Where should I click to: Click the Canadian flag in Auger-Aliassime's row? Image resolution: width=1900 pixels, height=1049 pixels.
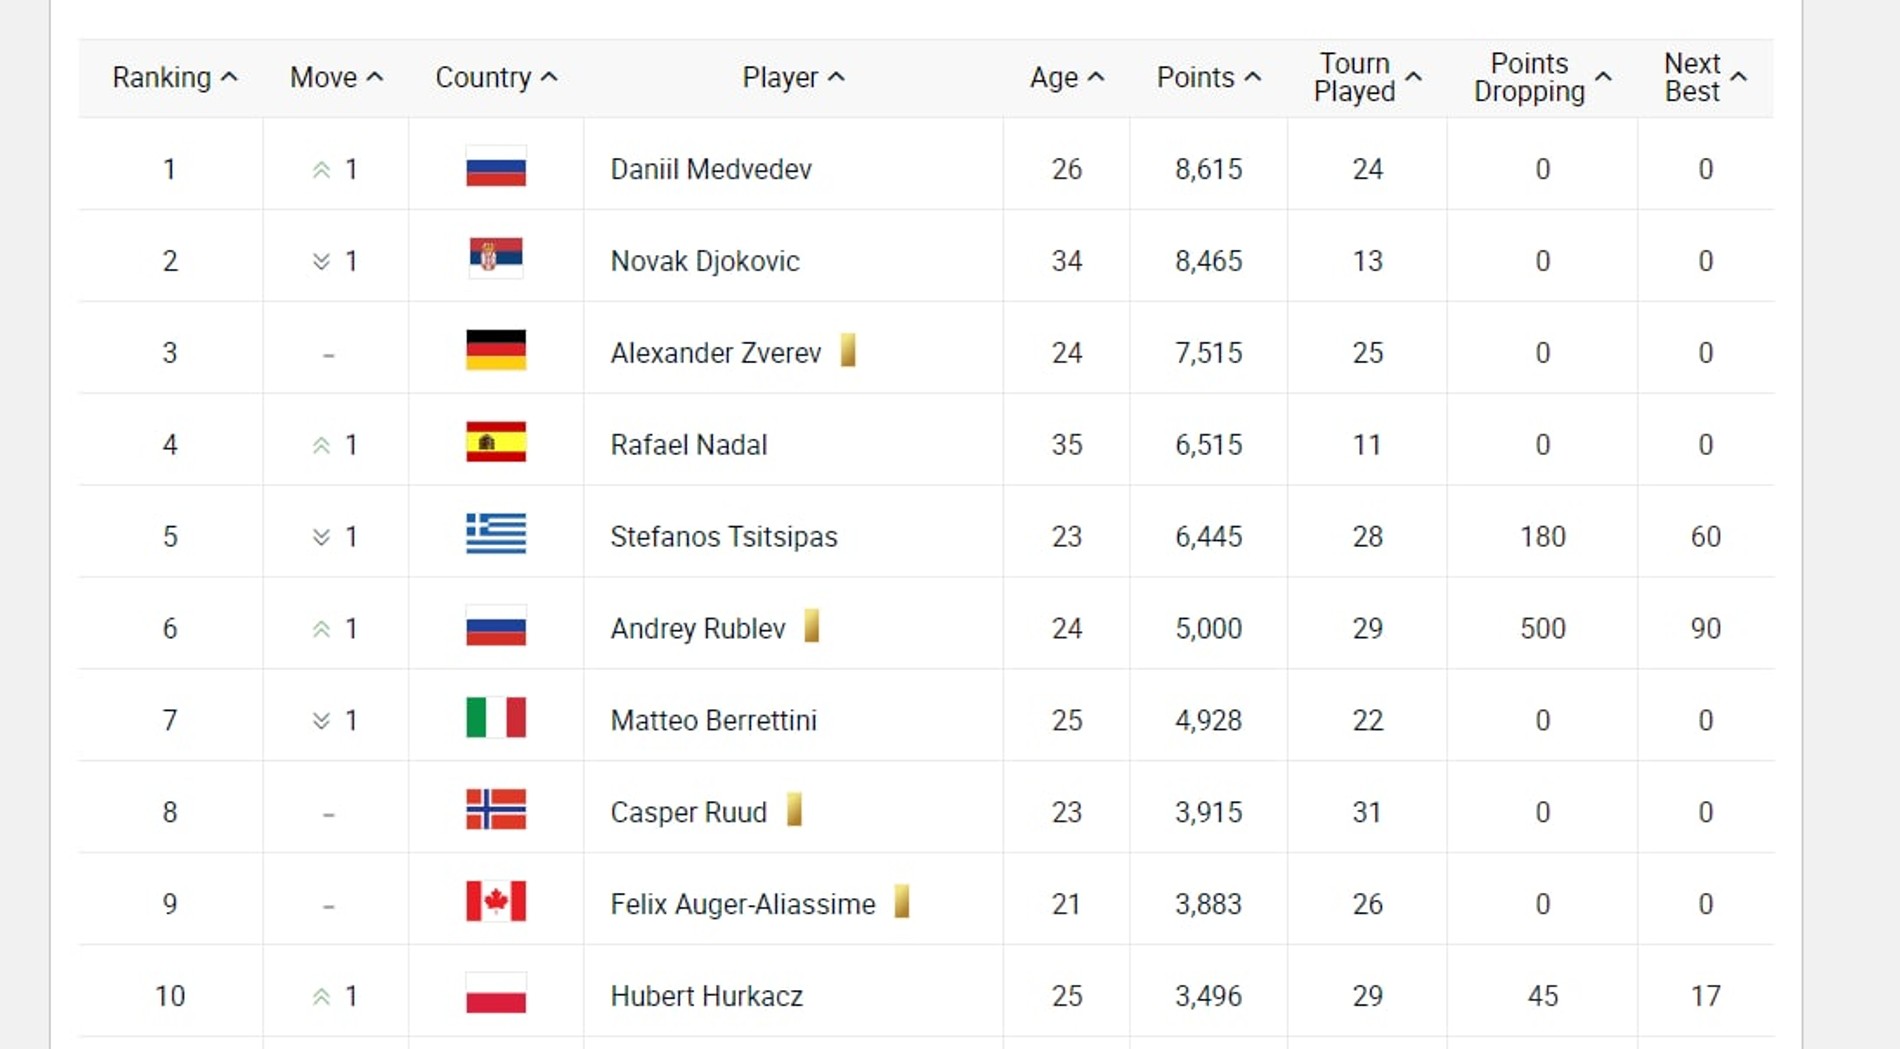495,902
